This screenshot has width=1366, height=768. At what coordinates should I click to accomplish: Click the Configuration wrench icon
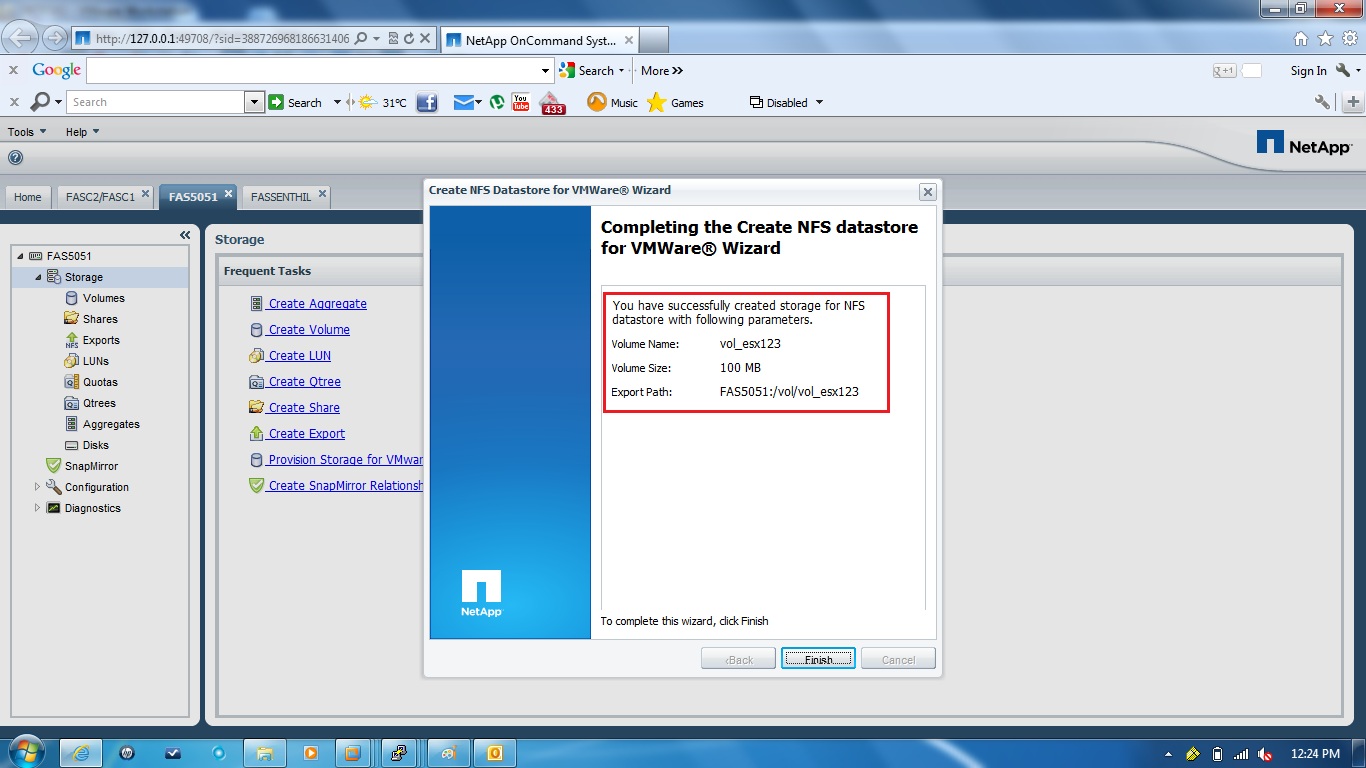coord(53,486)
